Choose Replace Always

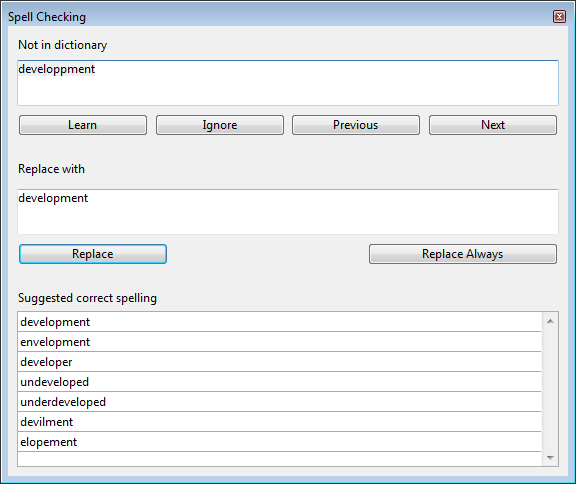tap(463, 254)
